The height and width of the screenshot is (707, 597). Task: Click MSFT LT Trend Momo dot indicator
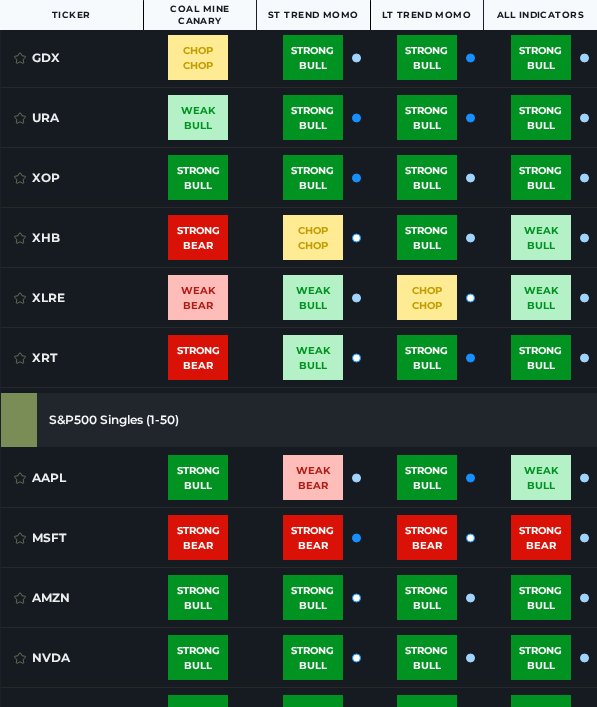[470, 538]
